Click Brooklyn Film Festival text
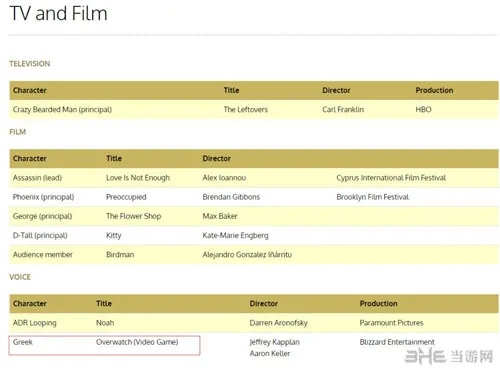This screenshot has height=373, width=500. click(x=373, y=197)
